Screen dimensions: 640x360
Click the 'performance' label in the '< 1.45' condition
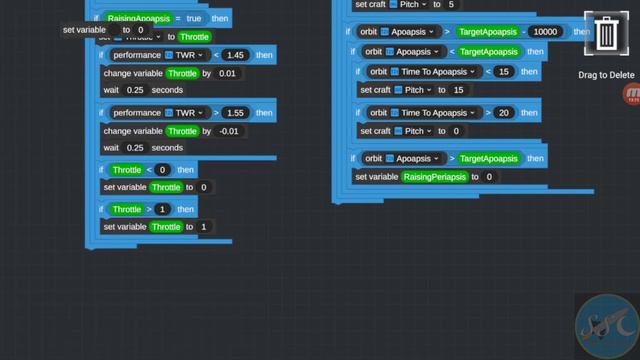pyautogui.click(x=137, y=55)
